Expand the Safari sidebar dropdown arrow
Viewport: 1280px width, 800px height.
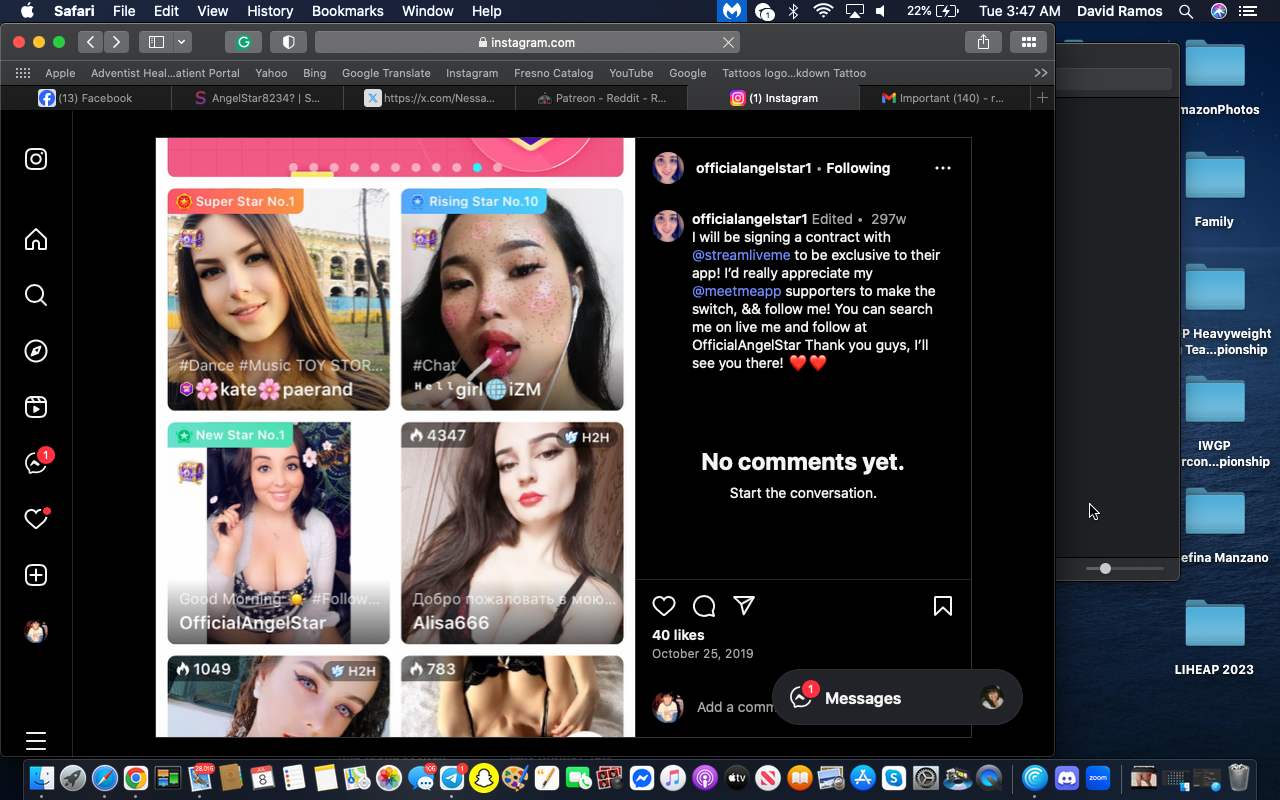point(182,42)
